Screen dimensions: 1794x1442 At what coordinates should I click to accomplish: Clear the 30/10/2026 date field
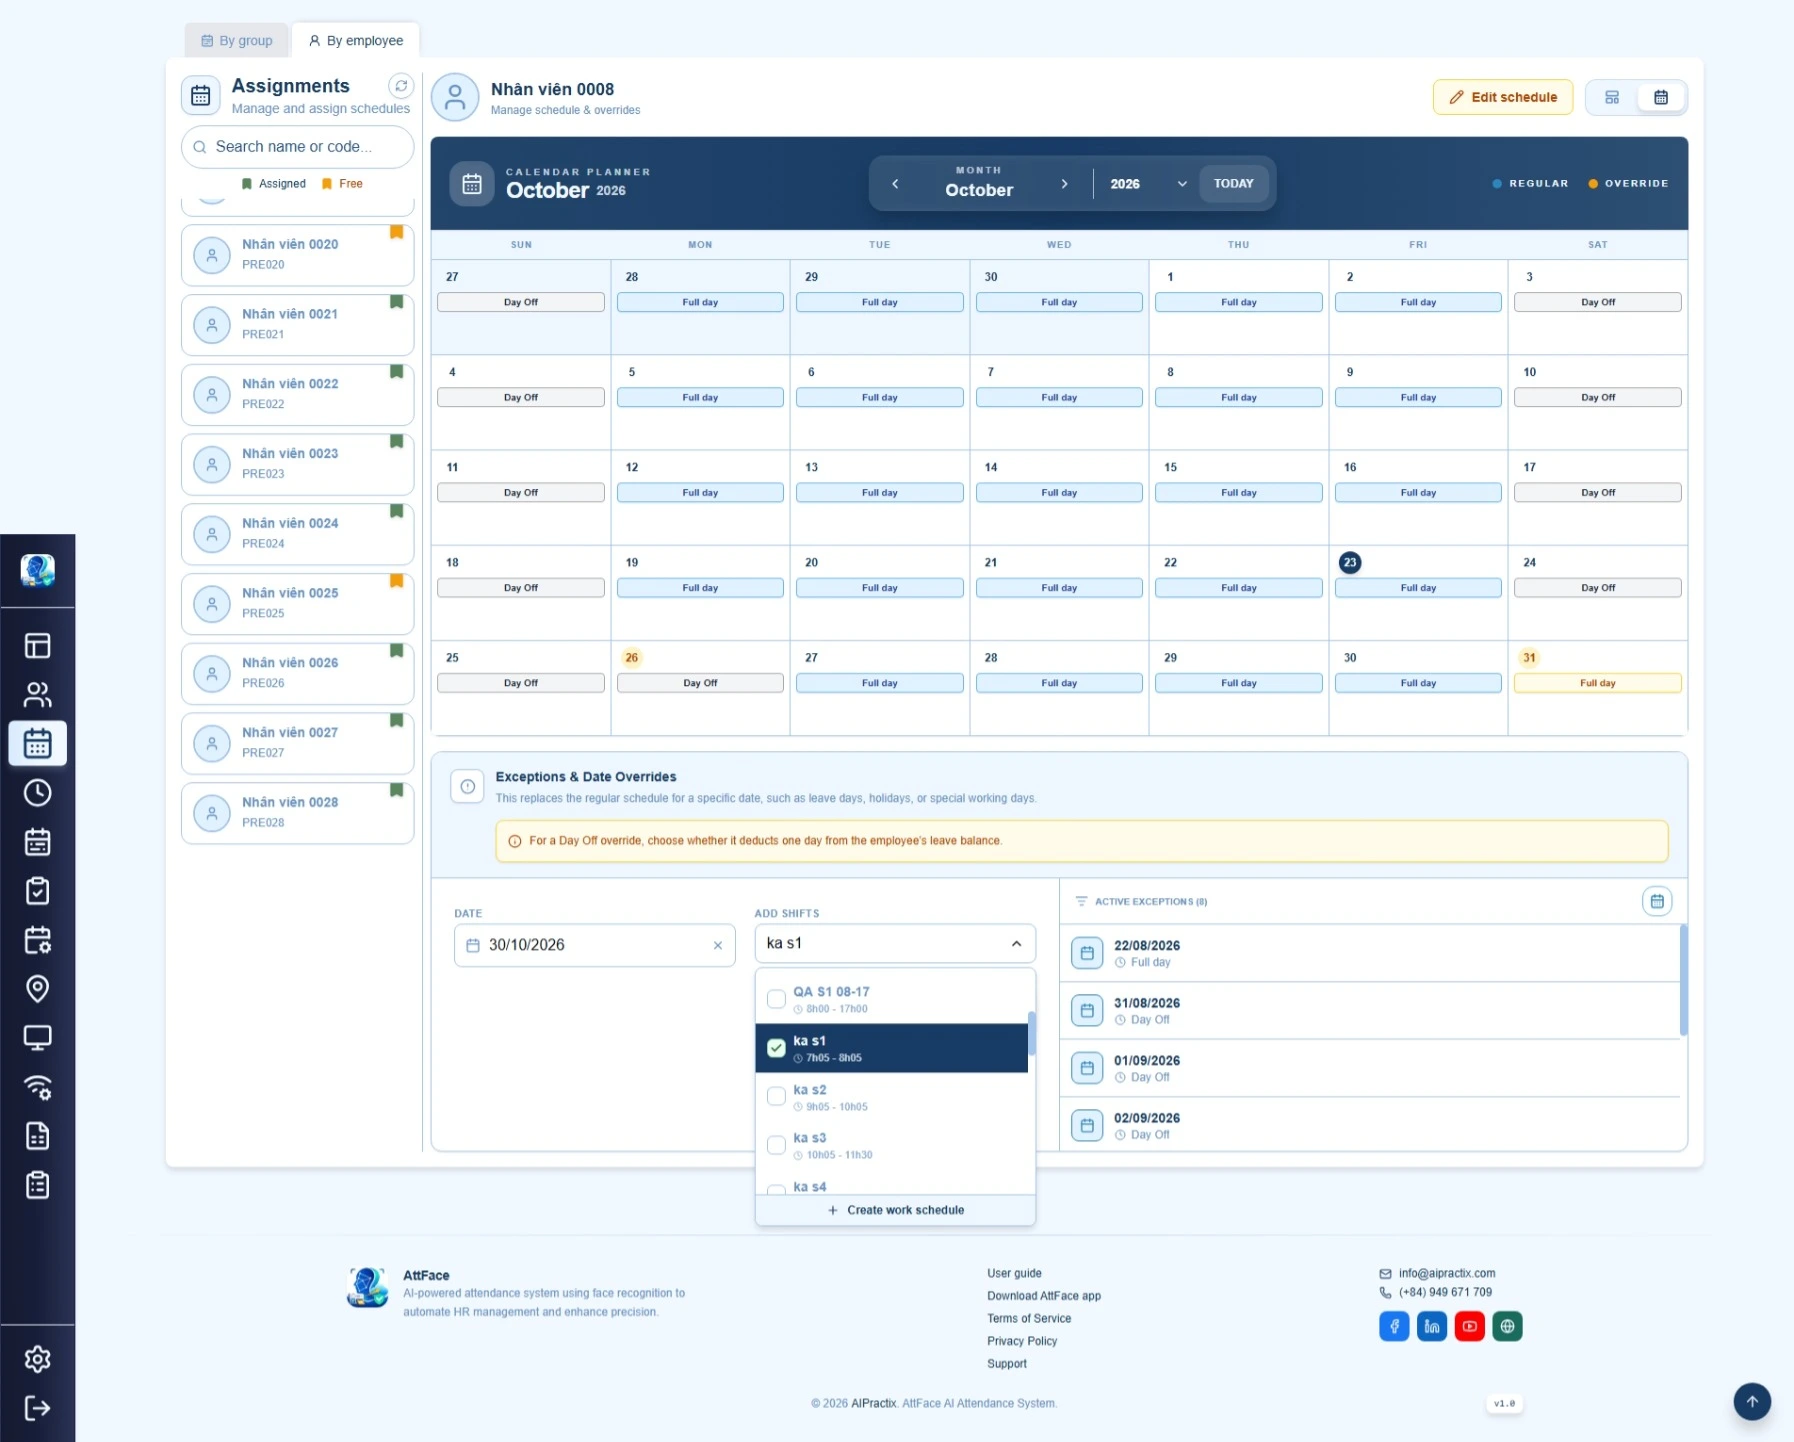tap(717, 945)
